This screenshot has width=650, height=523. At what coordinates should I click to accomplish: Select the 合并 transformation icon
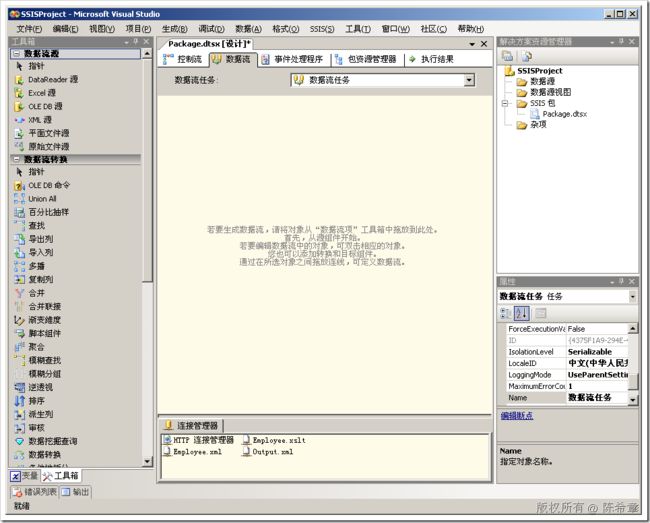point(19,293)
